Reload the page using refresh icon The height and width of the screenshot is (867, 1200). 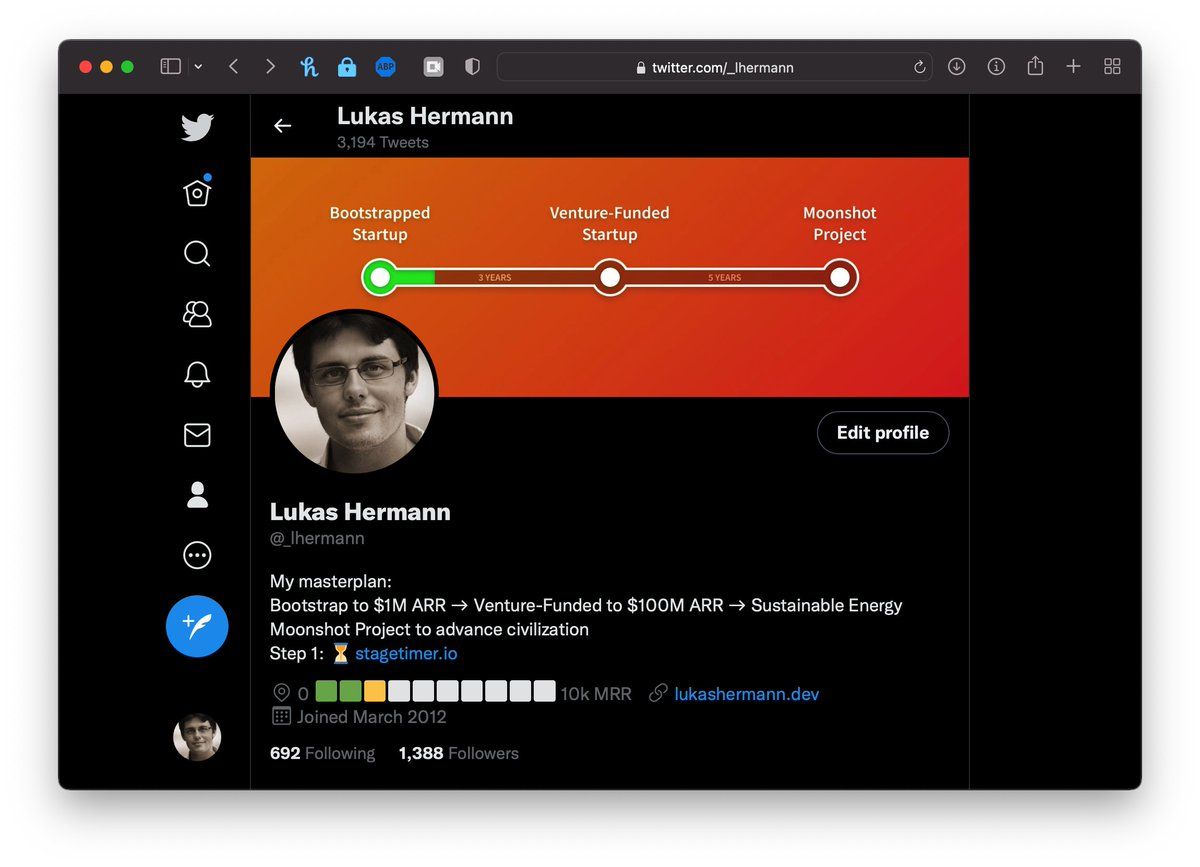[920, 67]
